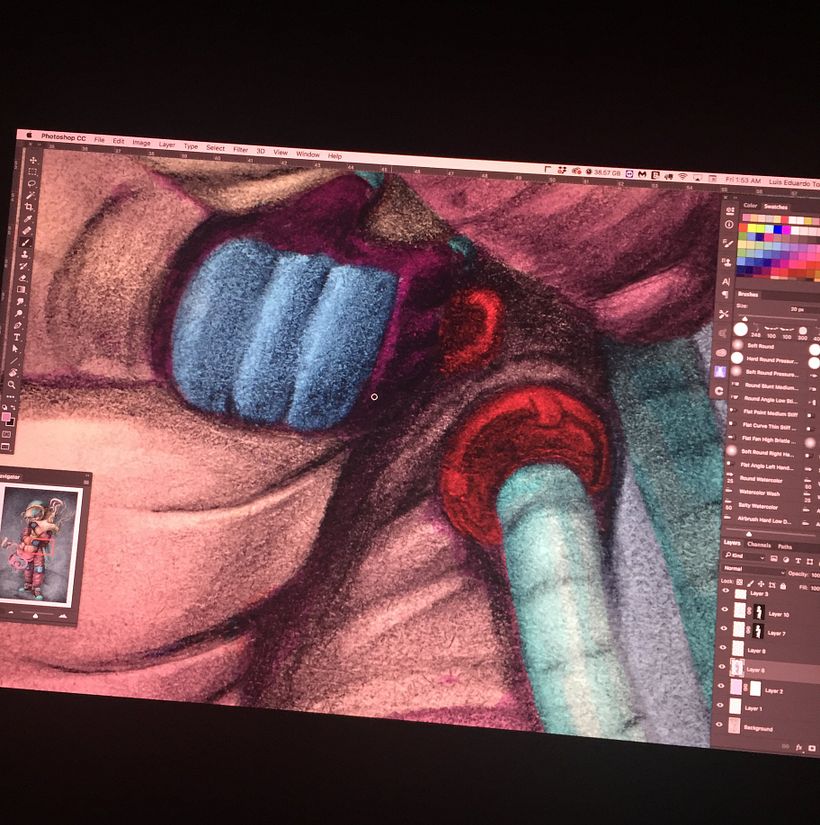Viewport: 820px width, 825px height.
Task: Select the Move tool
Action: (x=33, y=160)
